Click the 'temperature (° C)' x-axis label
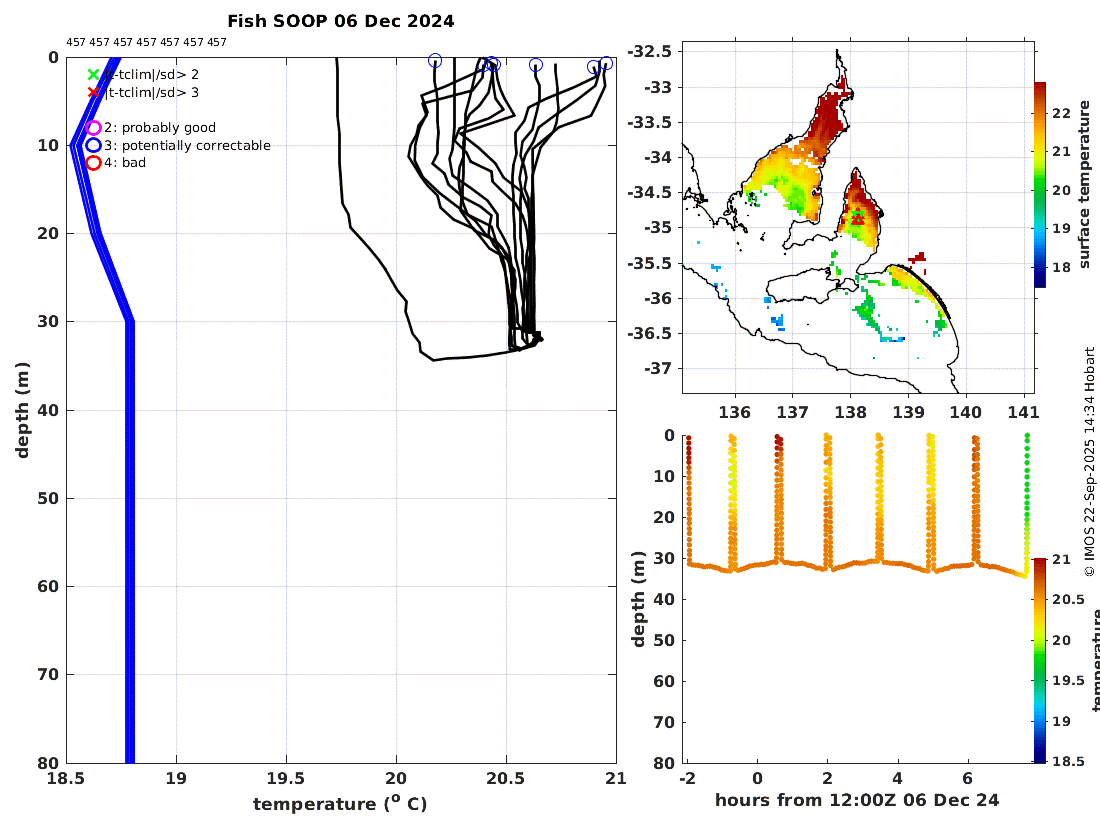This screenshot has width=1100, height=820. pos(340,804)
